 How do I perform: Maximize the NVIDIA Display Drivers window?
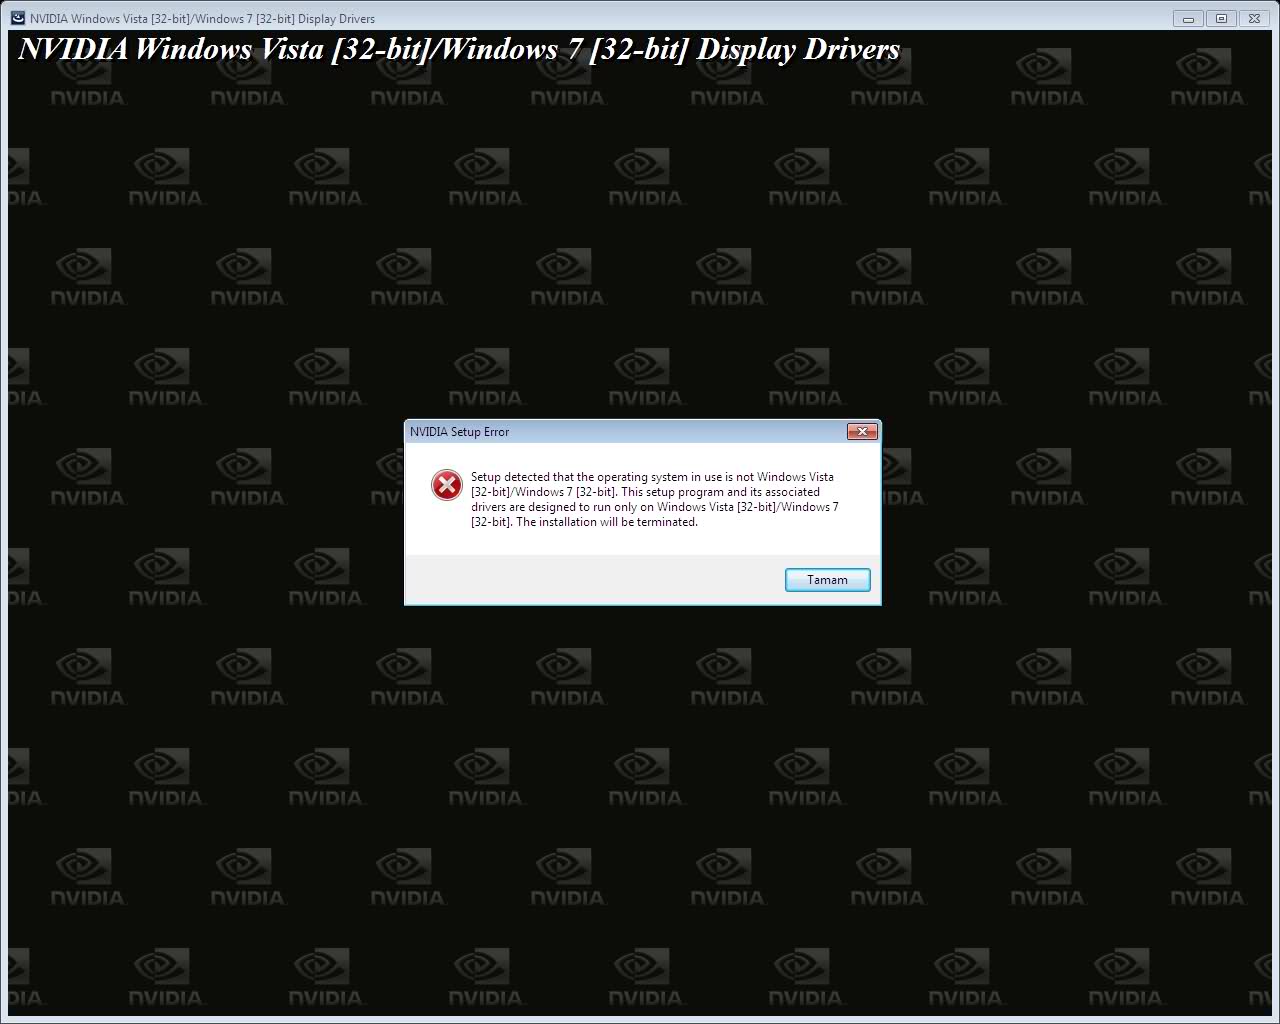[x=1221, y=18]
